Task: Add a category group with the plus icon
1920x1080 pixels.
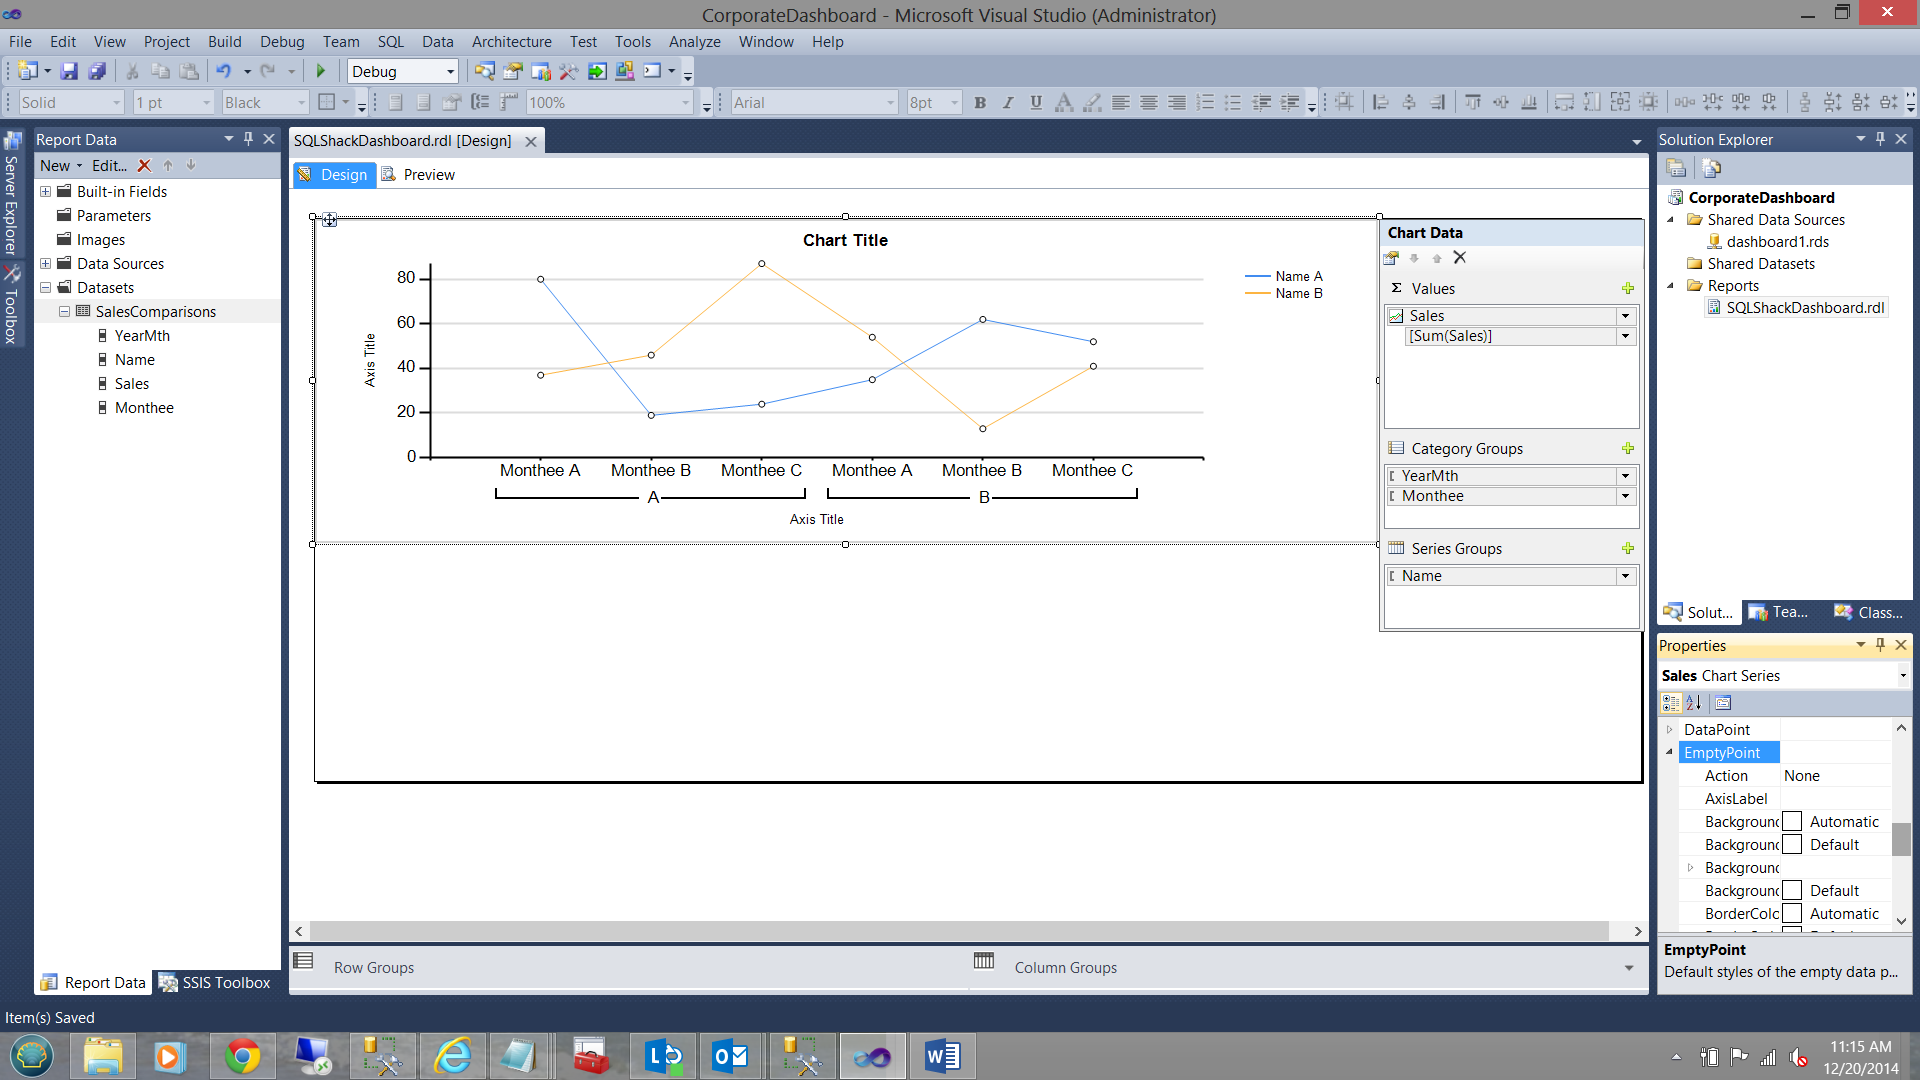Action: coord(1628,448)
